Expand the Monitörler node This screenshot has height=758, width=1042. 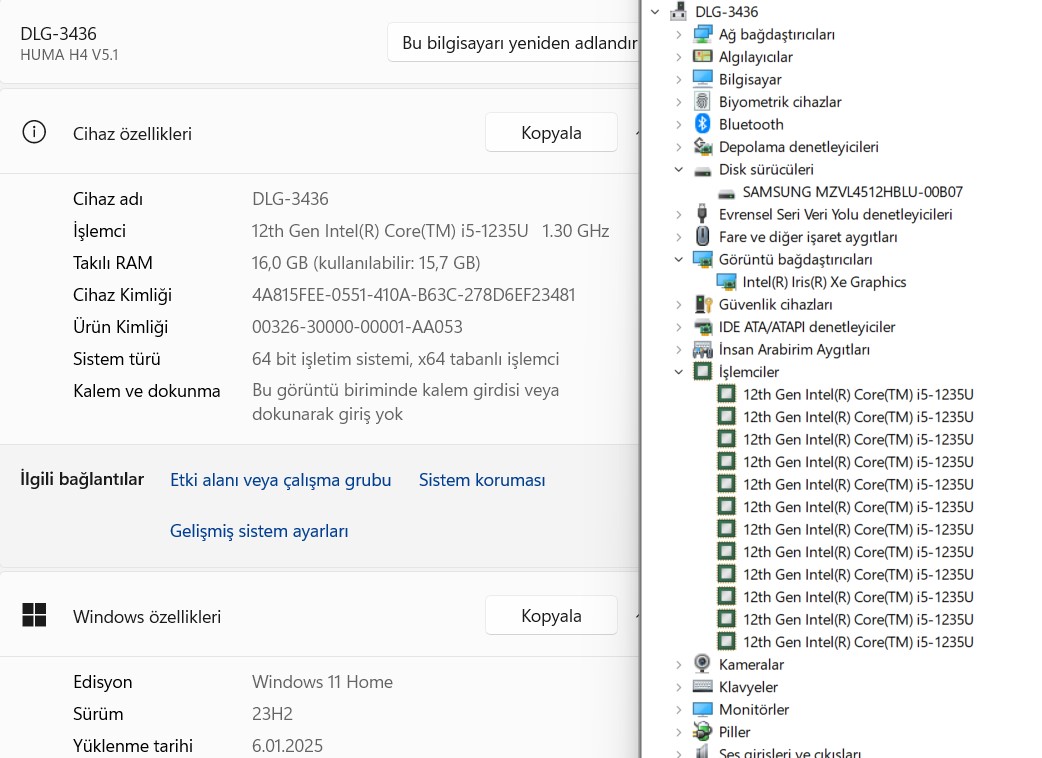point(678,710)
